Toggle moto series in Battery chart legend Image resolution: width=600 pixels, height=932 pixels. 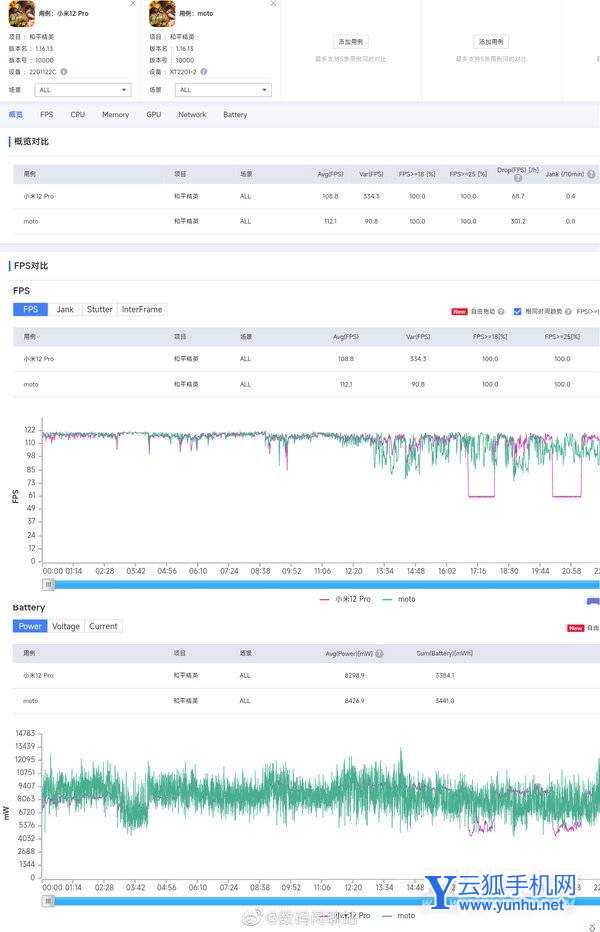click(399, 915)
